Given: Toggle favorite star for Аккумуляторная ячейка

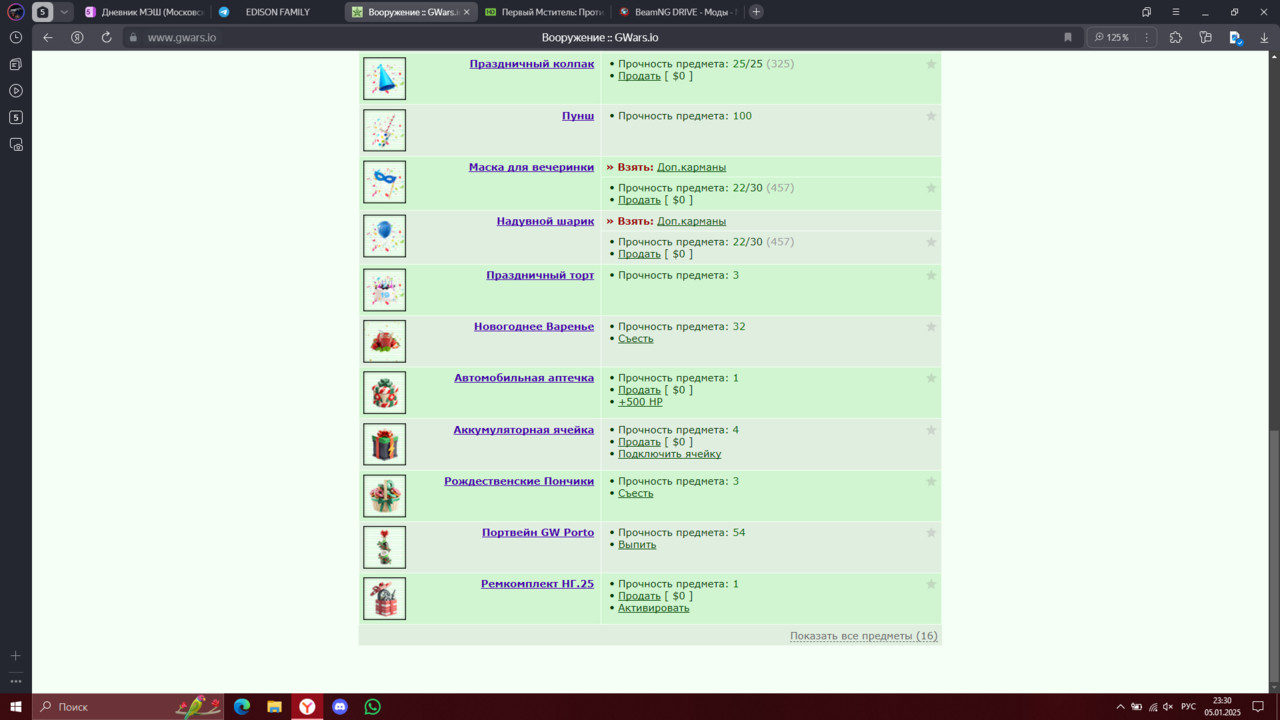Looking at the screenshot, I should point(931,430).
